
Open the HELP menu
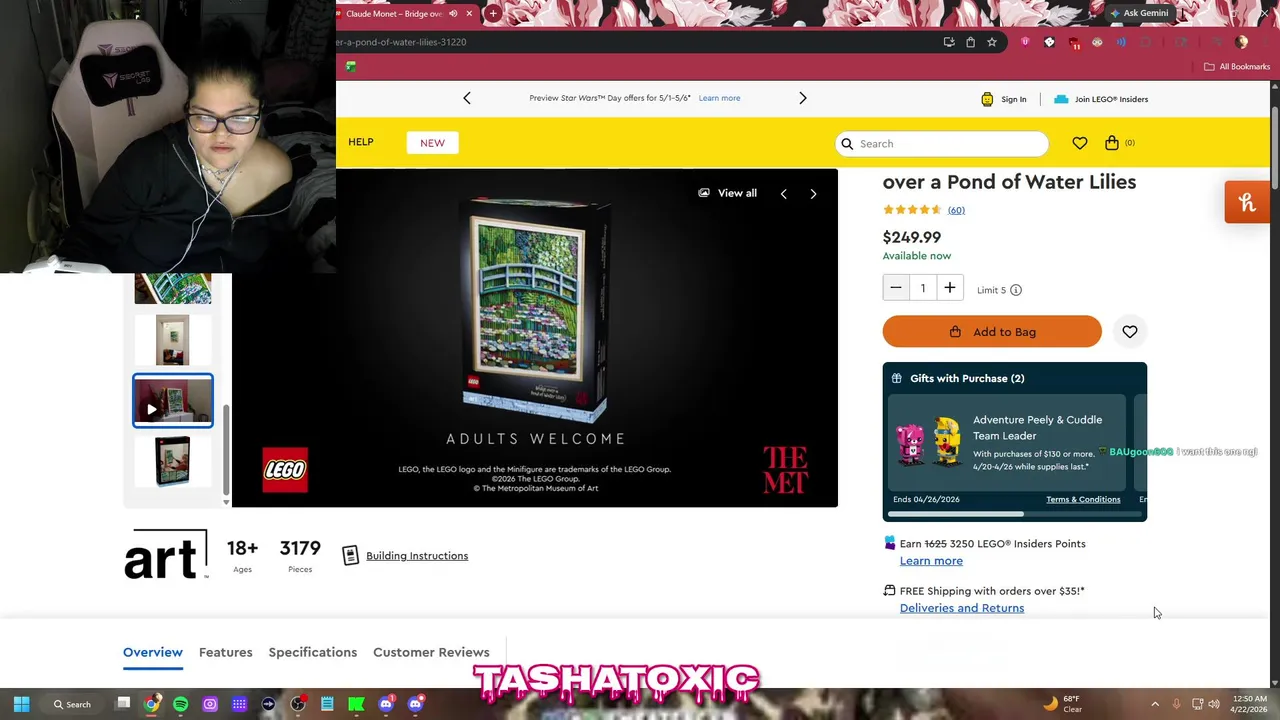(361, 142)
